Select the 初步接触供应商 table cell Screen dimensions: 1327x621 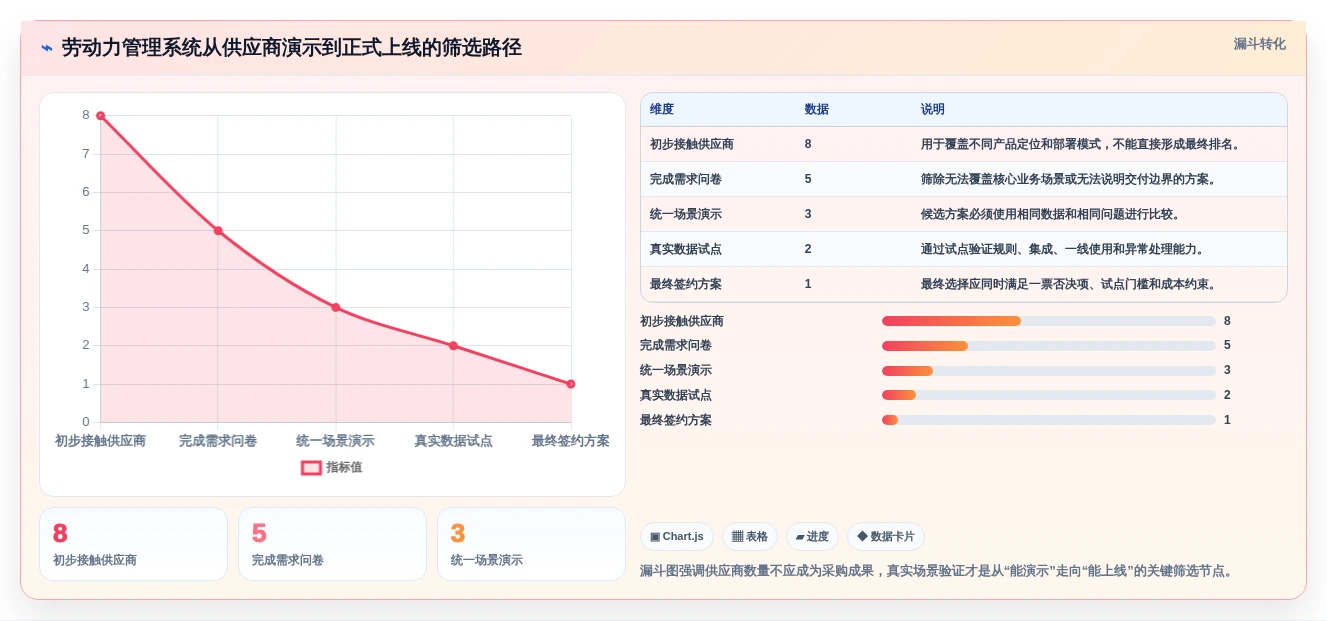(x=692, y=144)
